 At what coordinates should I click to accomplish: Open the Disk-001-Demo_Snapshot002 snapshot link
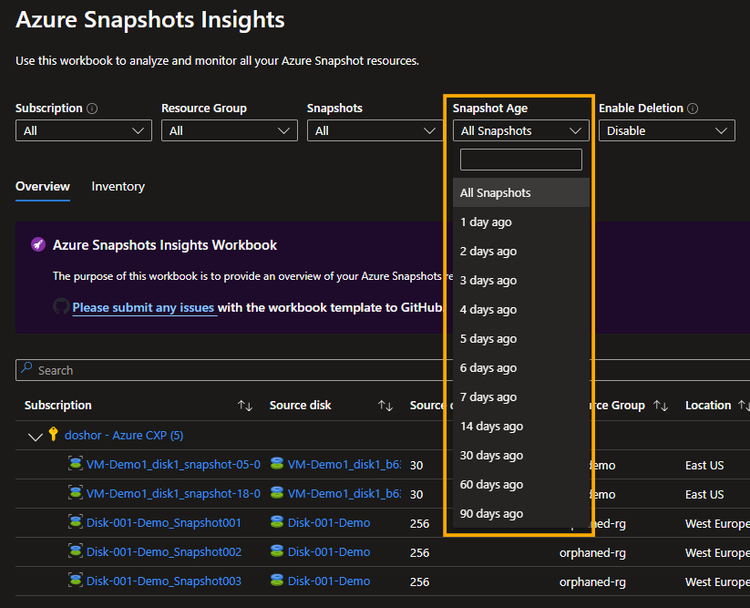(164, 552)
